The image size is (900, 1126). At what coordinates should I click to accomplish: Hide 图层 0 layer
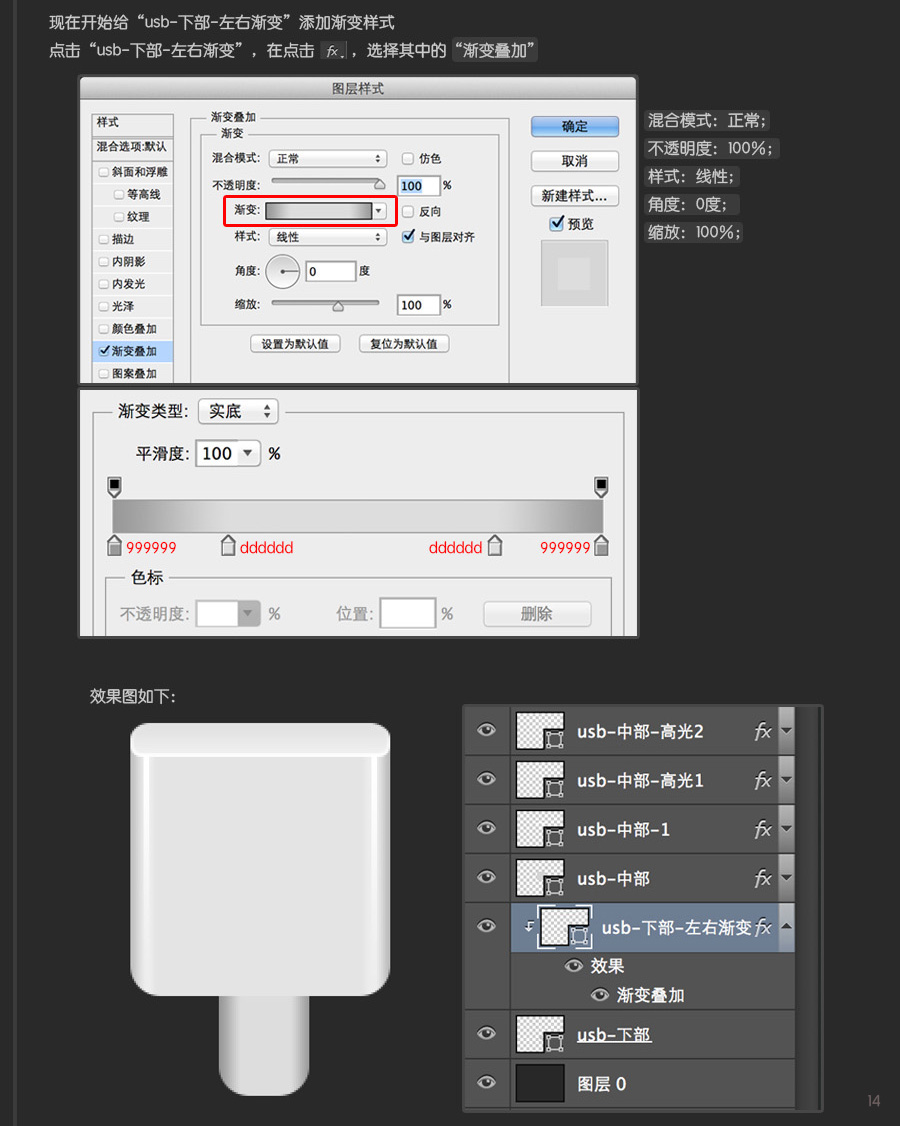[x=486, y=1082]
